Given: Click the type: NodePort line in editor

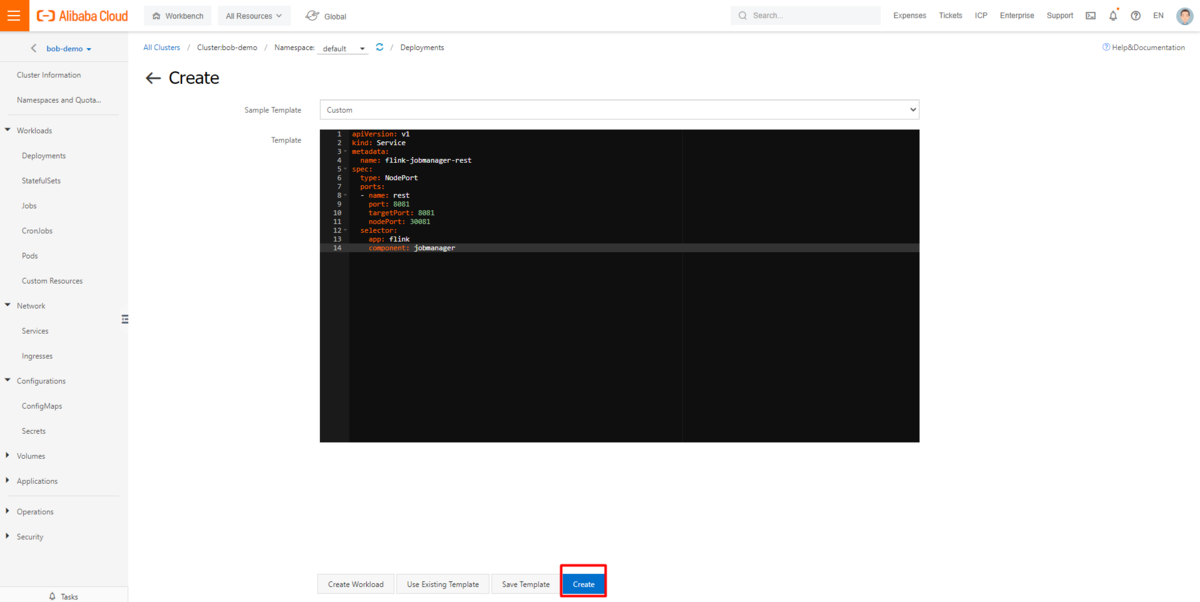Looking at the screenshot, I should pyautogui.click(x=389, y=178).
